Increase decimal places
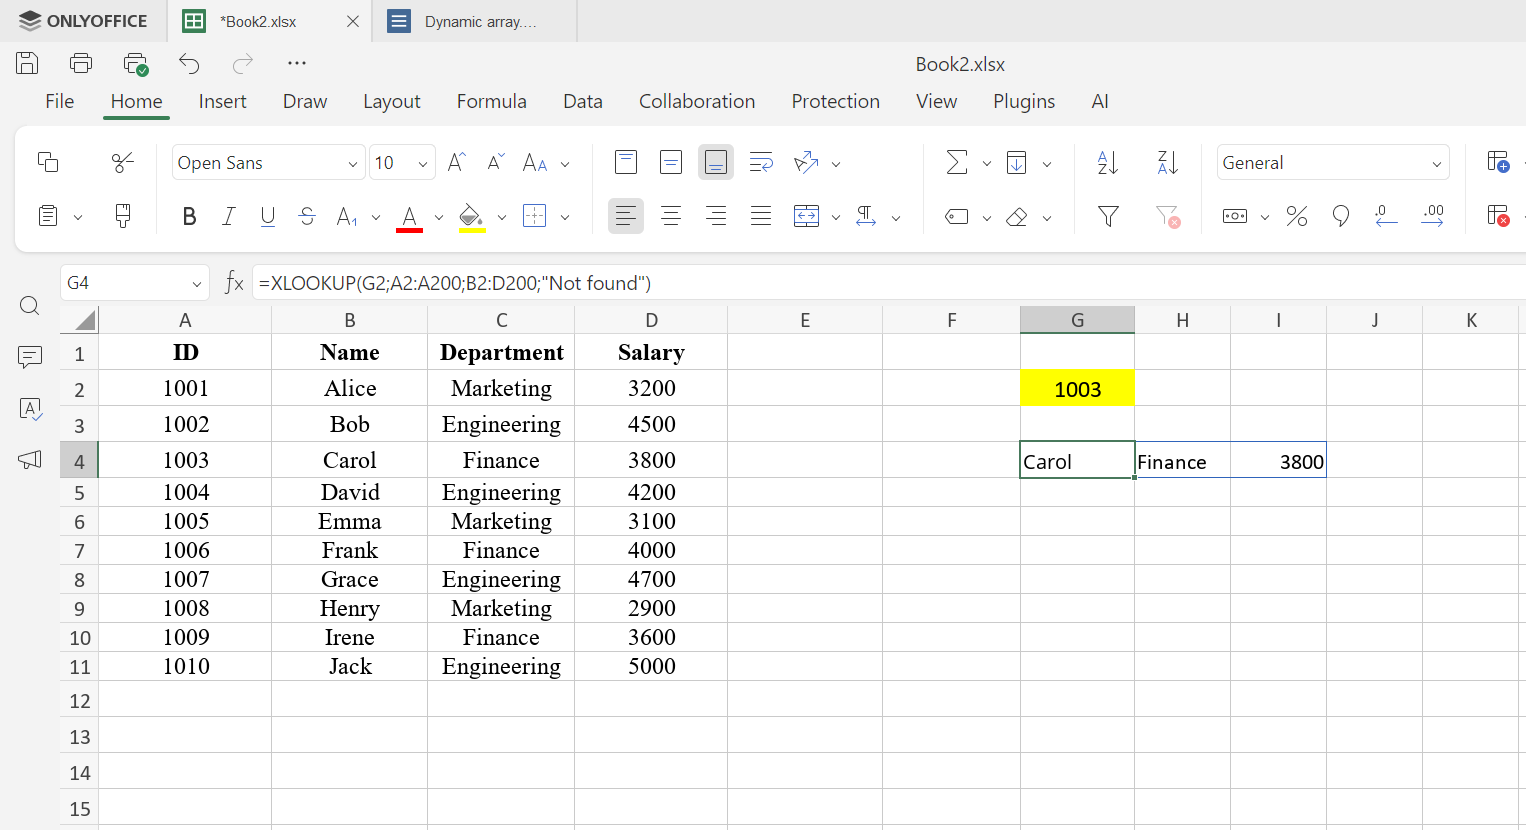Image resolution: width=1526 pixels, height=830 pixels. pos(1433,216)
